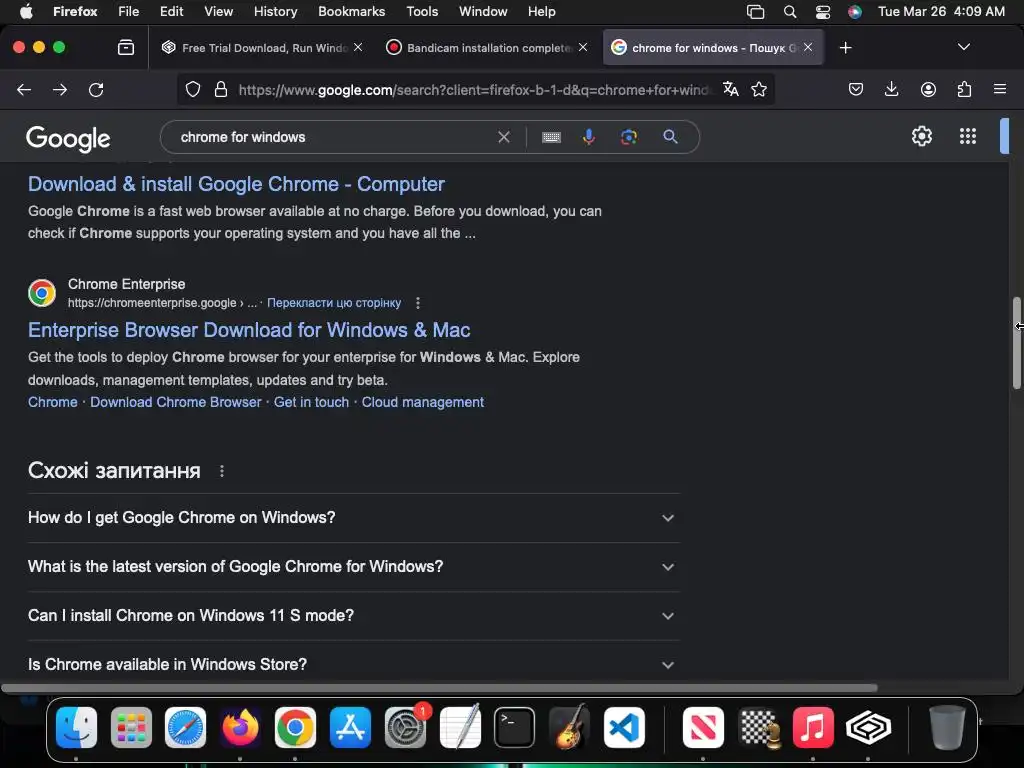Start Google voice search microphone
1024x768 pixels.
pos(589,137)
